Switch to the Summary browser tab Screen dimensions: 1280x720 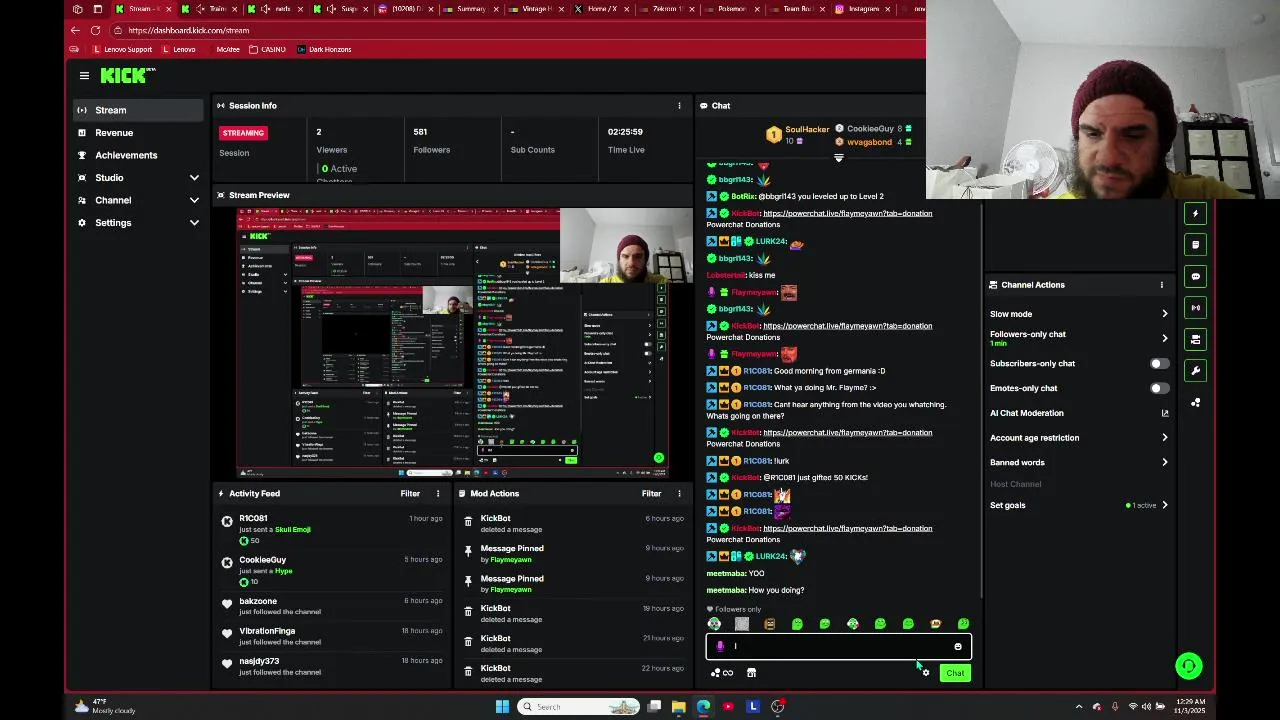470,9
